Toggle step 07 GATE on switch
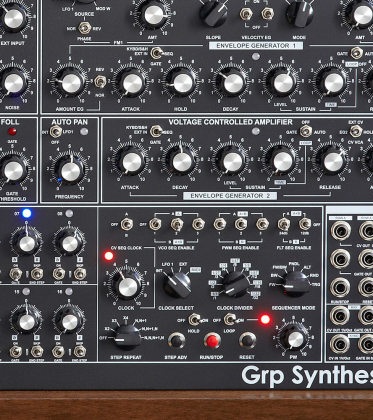Viewport: 373px width, 420px height. (15, 274)
